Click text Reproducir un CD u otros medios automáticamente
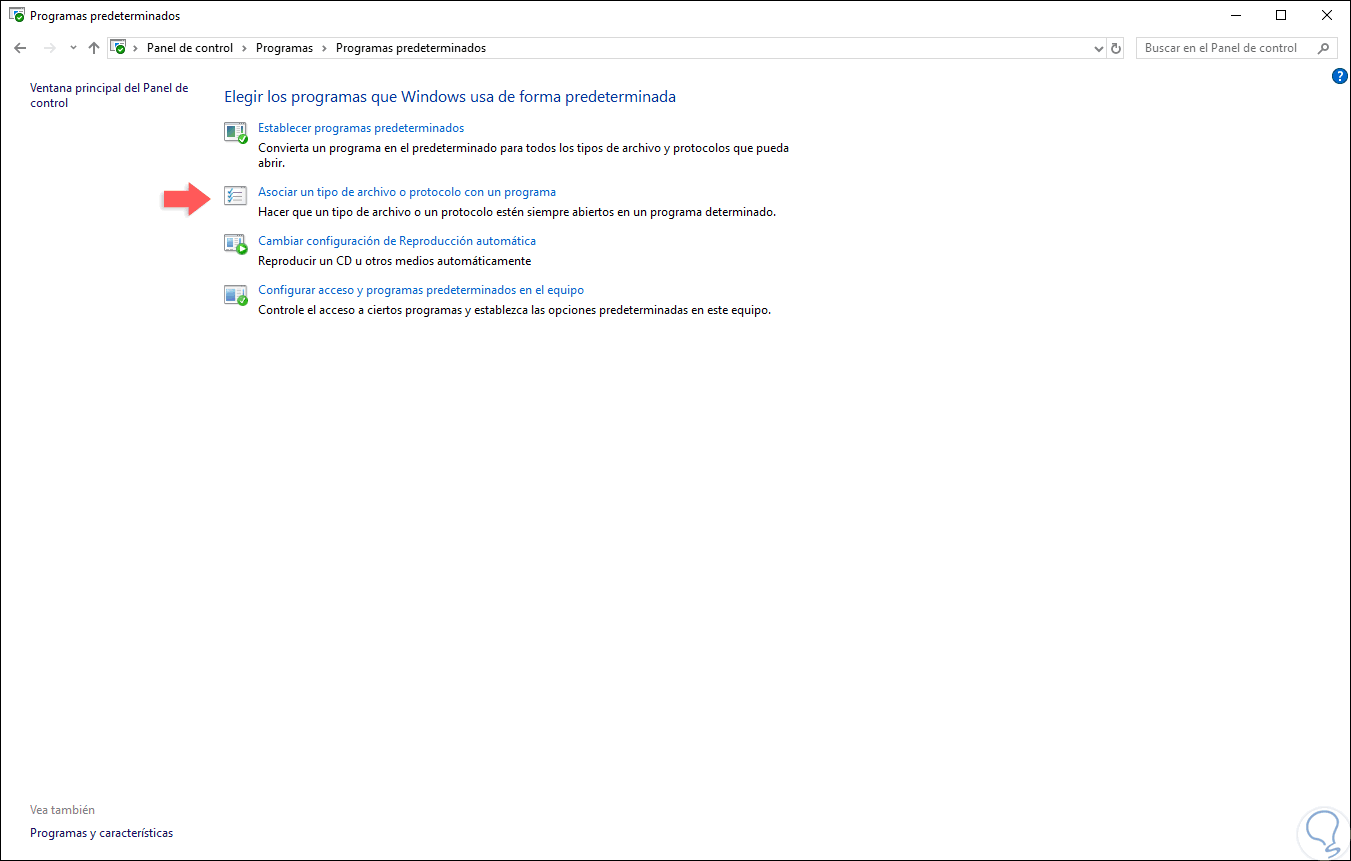Screen dimensions: 1351x861 (x=395, y=261)
